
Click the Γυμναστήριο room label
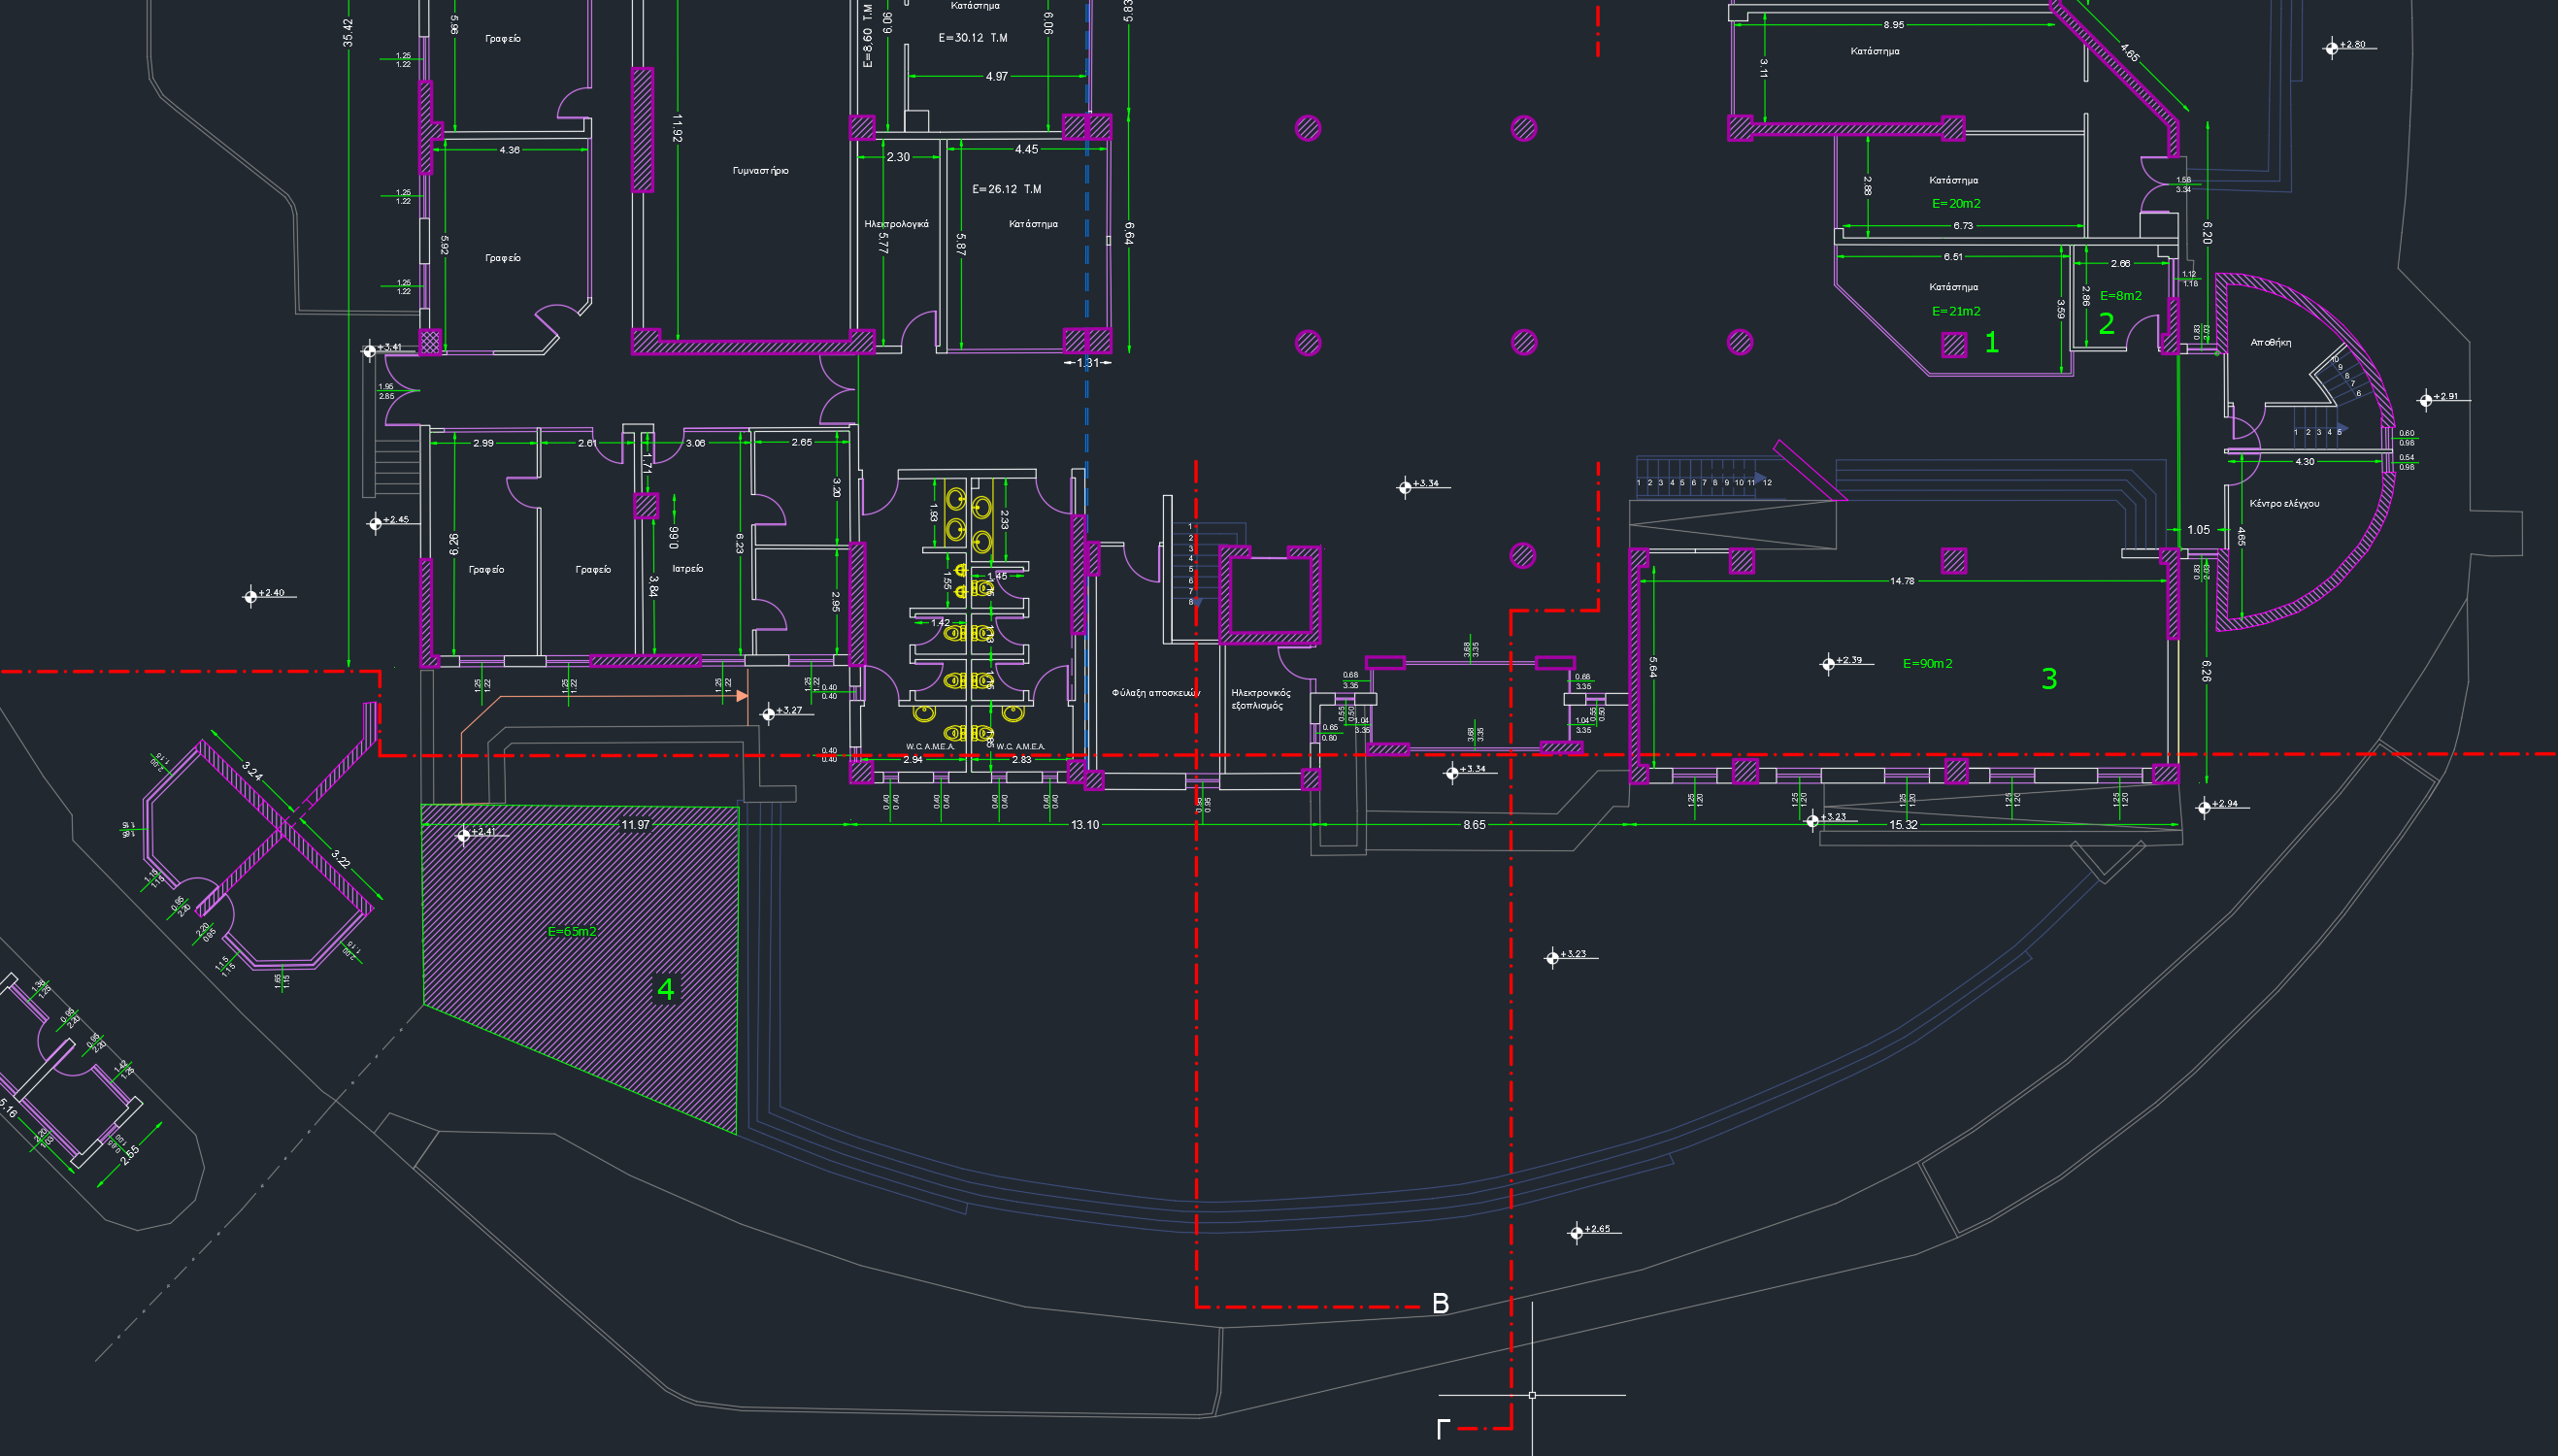760,171
